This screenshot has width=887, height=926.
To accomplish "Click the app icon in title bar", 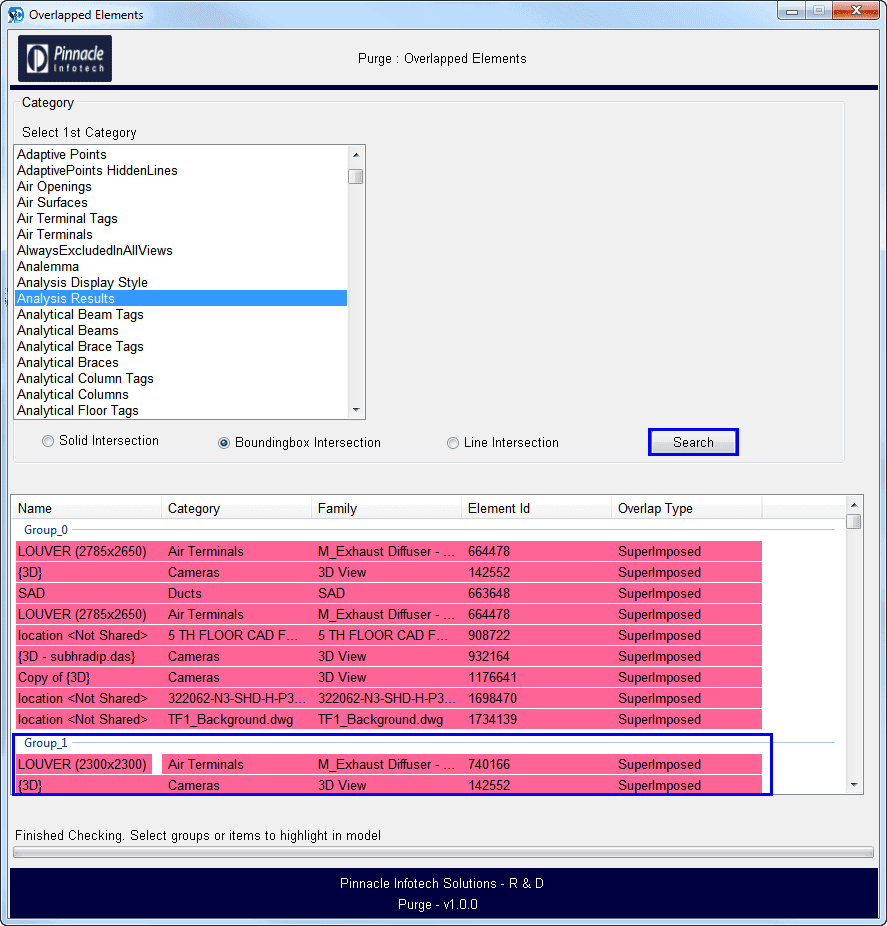I will coord(16,15).
